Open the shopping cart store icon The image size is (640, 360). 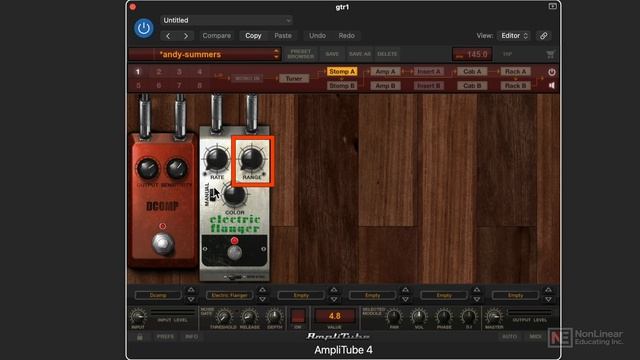(x=550, y=54)
